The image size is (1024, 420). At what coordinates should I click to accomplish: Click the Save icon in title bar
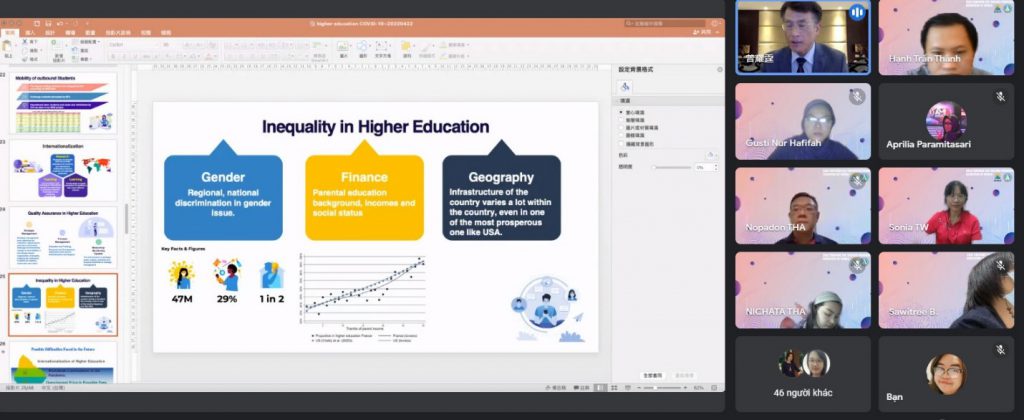click(x=48, y=24)
